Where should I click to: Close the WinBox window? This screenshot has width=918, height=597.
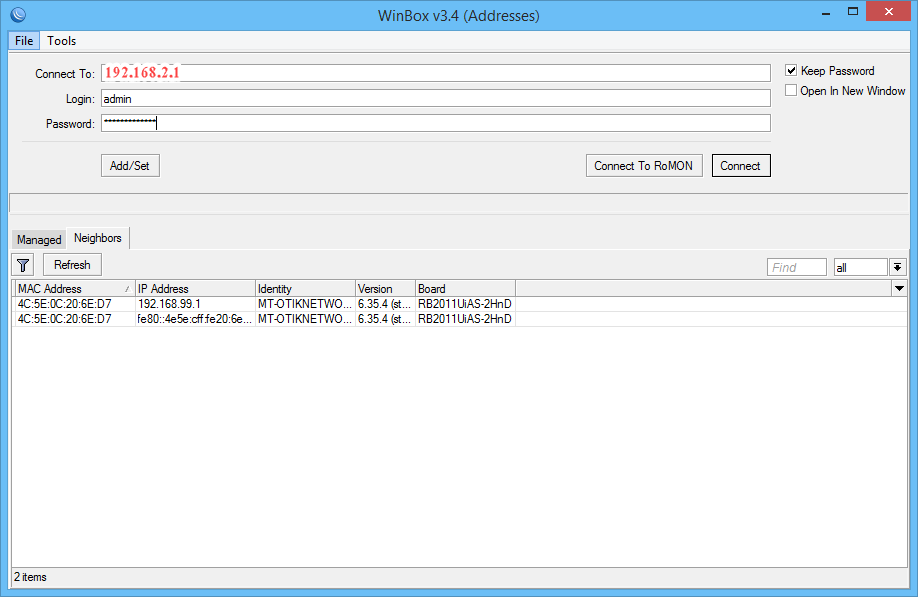pos(889,12)
